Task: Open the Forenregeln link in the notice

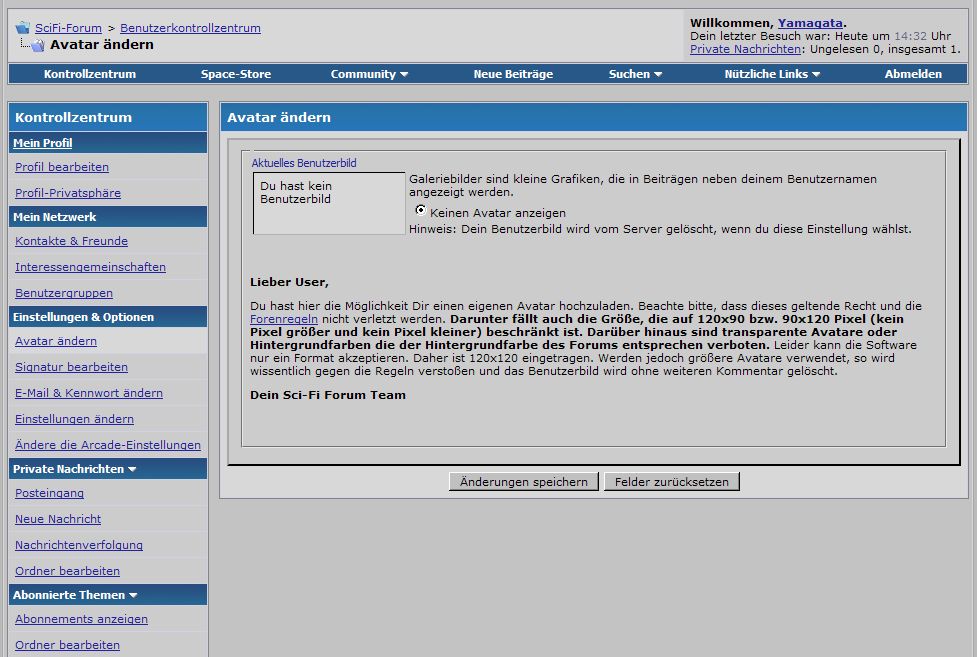Action: click(x=284, y=319)
